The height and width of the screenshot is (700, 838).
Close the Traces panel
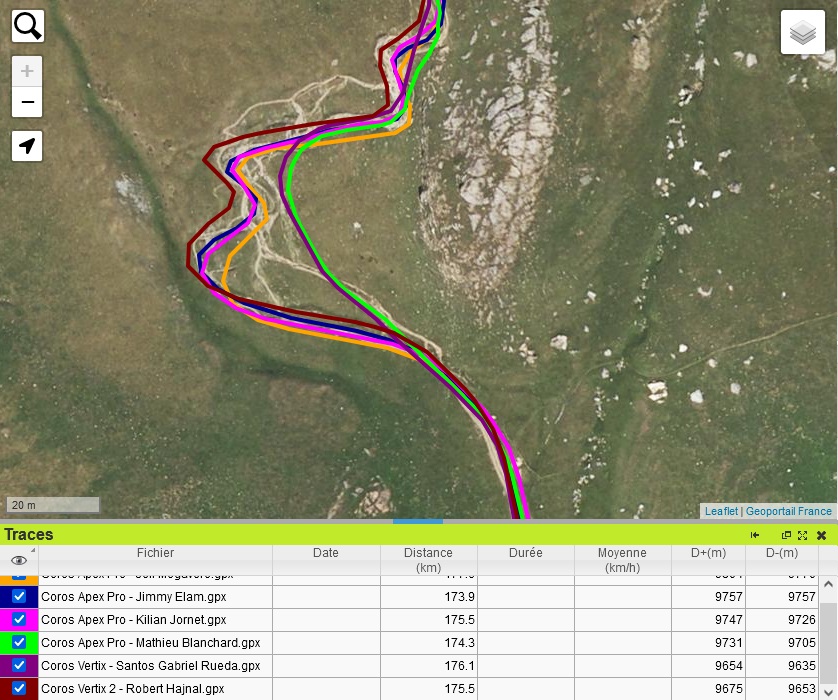coord(822,535)
